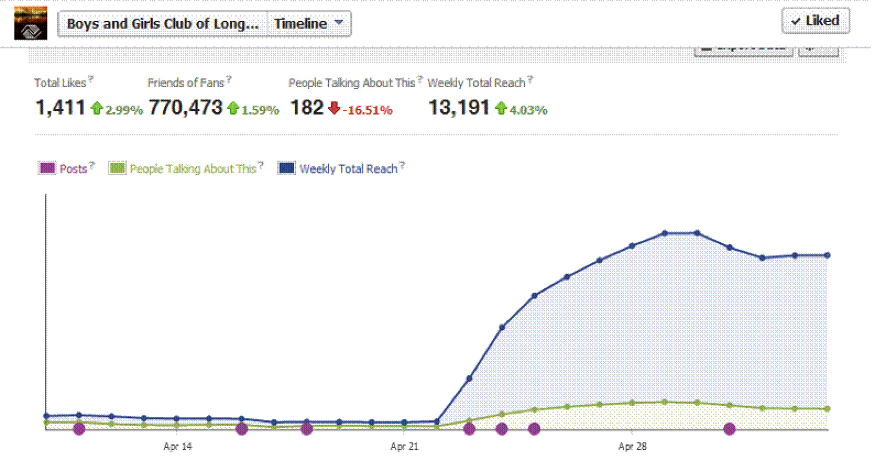
Task: Click the green up arrow next to Total Likes
Action: click(x=96, y=108)
